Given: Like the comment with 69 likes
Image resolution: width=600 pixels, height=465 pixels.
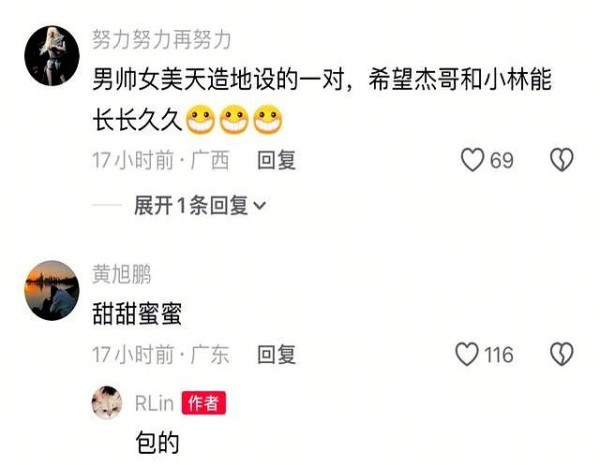Looking at the screenshot, I should [x=473, y=159].
